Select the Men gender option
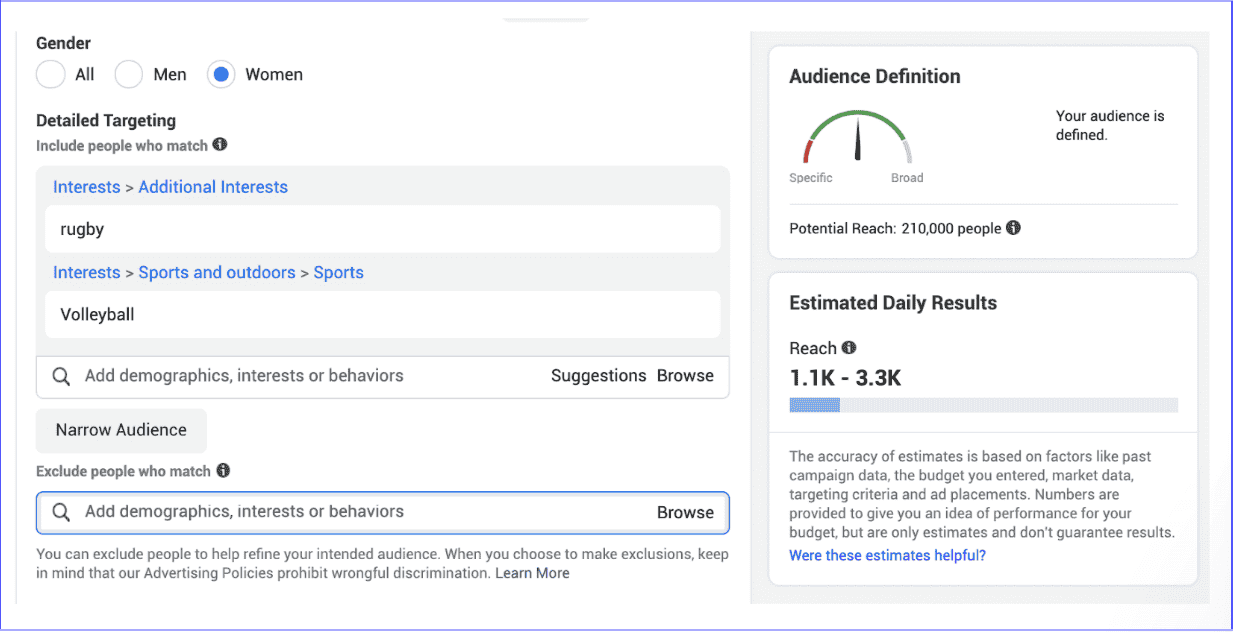 pos(128,74)
